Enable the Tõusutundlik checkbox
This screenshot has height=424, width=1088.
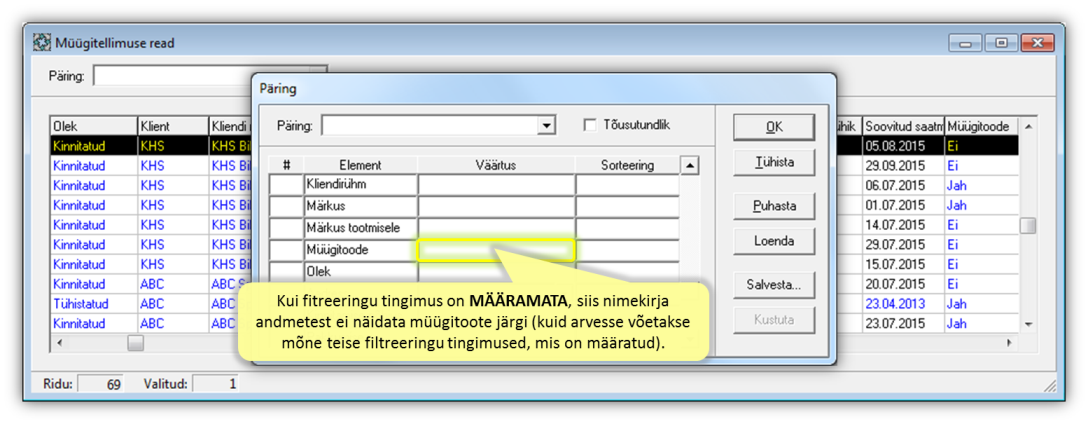click(x=590, y=126)
